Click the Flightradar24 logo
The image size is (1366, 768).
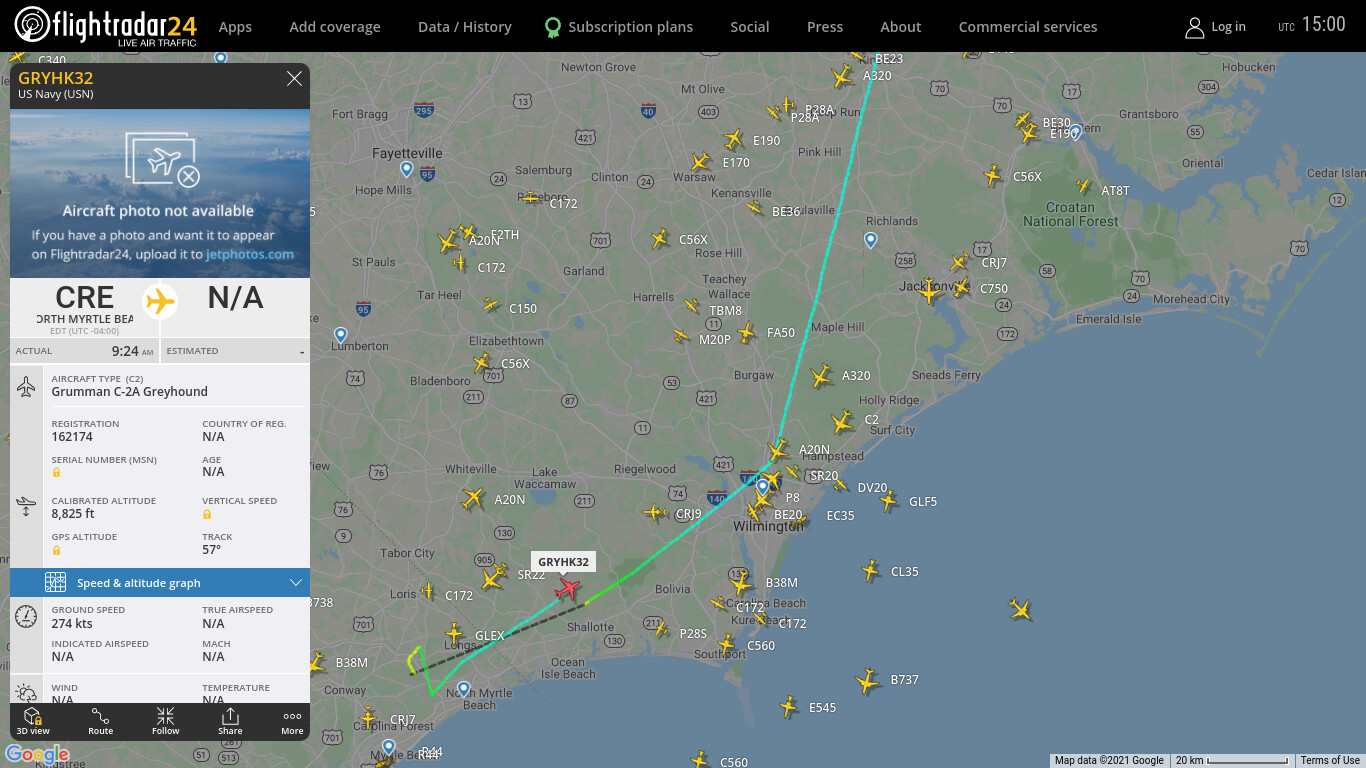coord(105,26)
